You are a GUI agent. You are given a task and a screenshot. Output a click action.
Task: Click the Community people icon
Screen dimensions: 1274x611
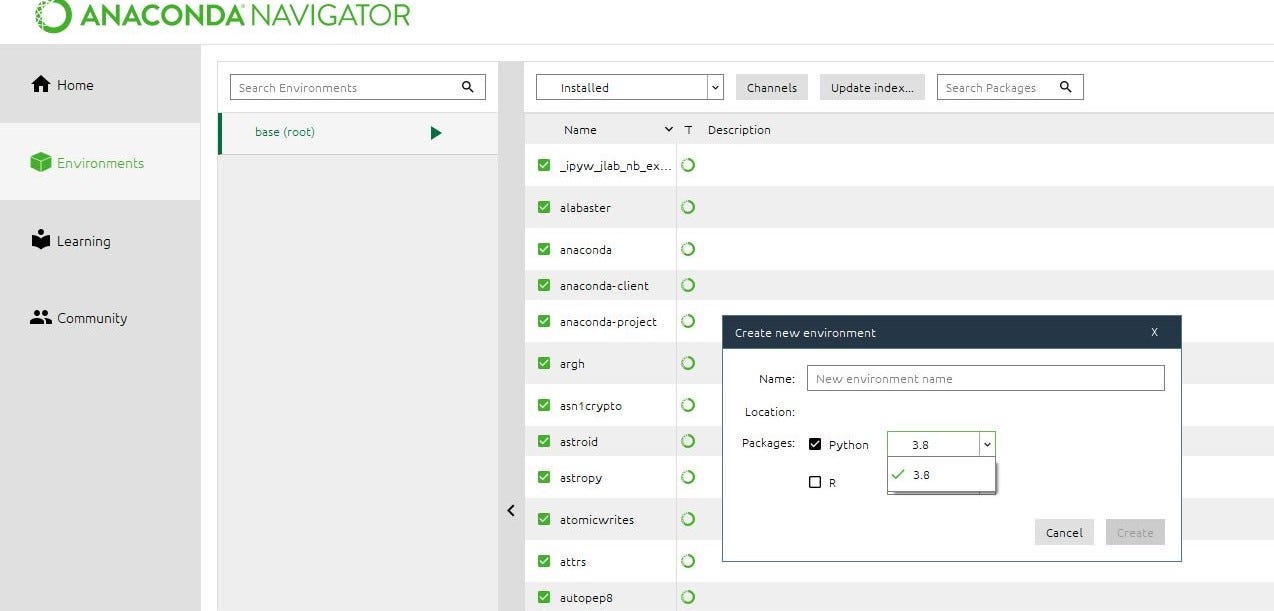41,318
